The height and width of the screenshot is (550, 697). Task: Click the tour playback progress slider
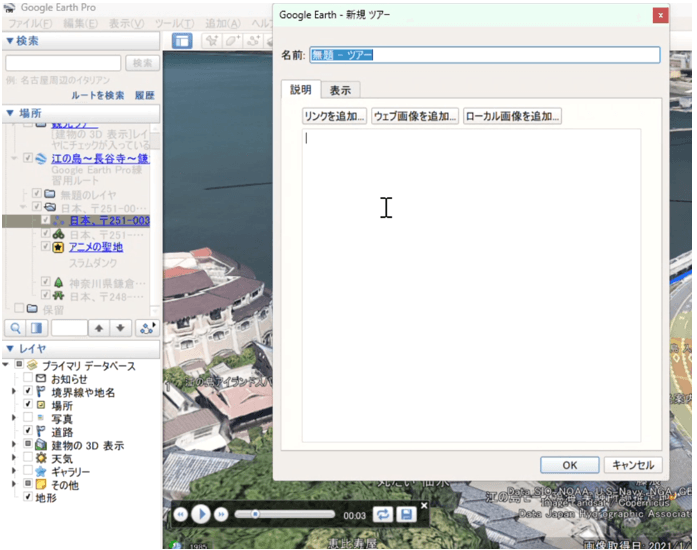pyautogui.click(x=290, y=514)
